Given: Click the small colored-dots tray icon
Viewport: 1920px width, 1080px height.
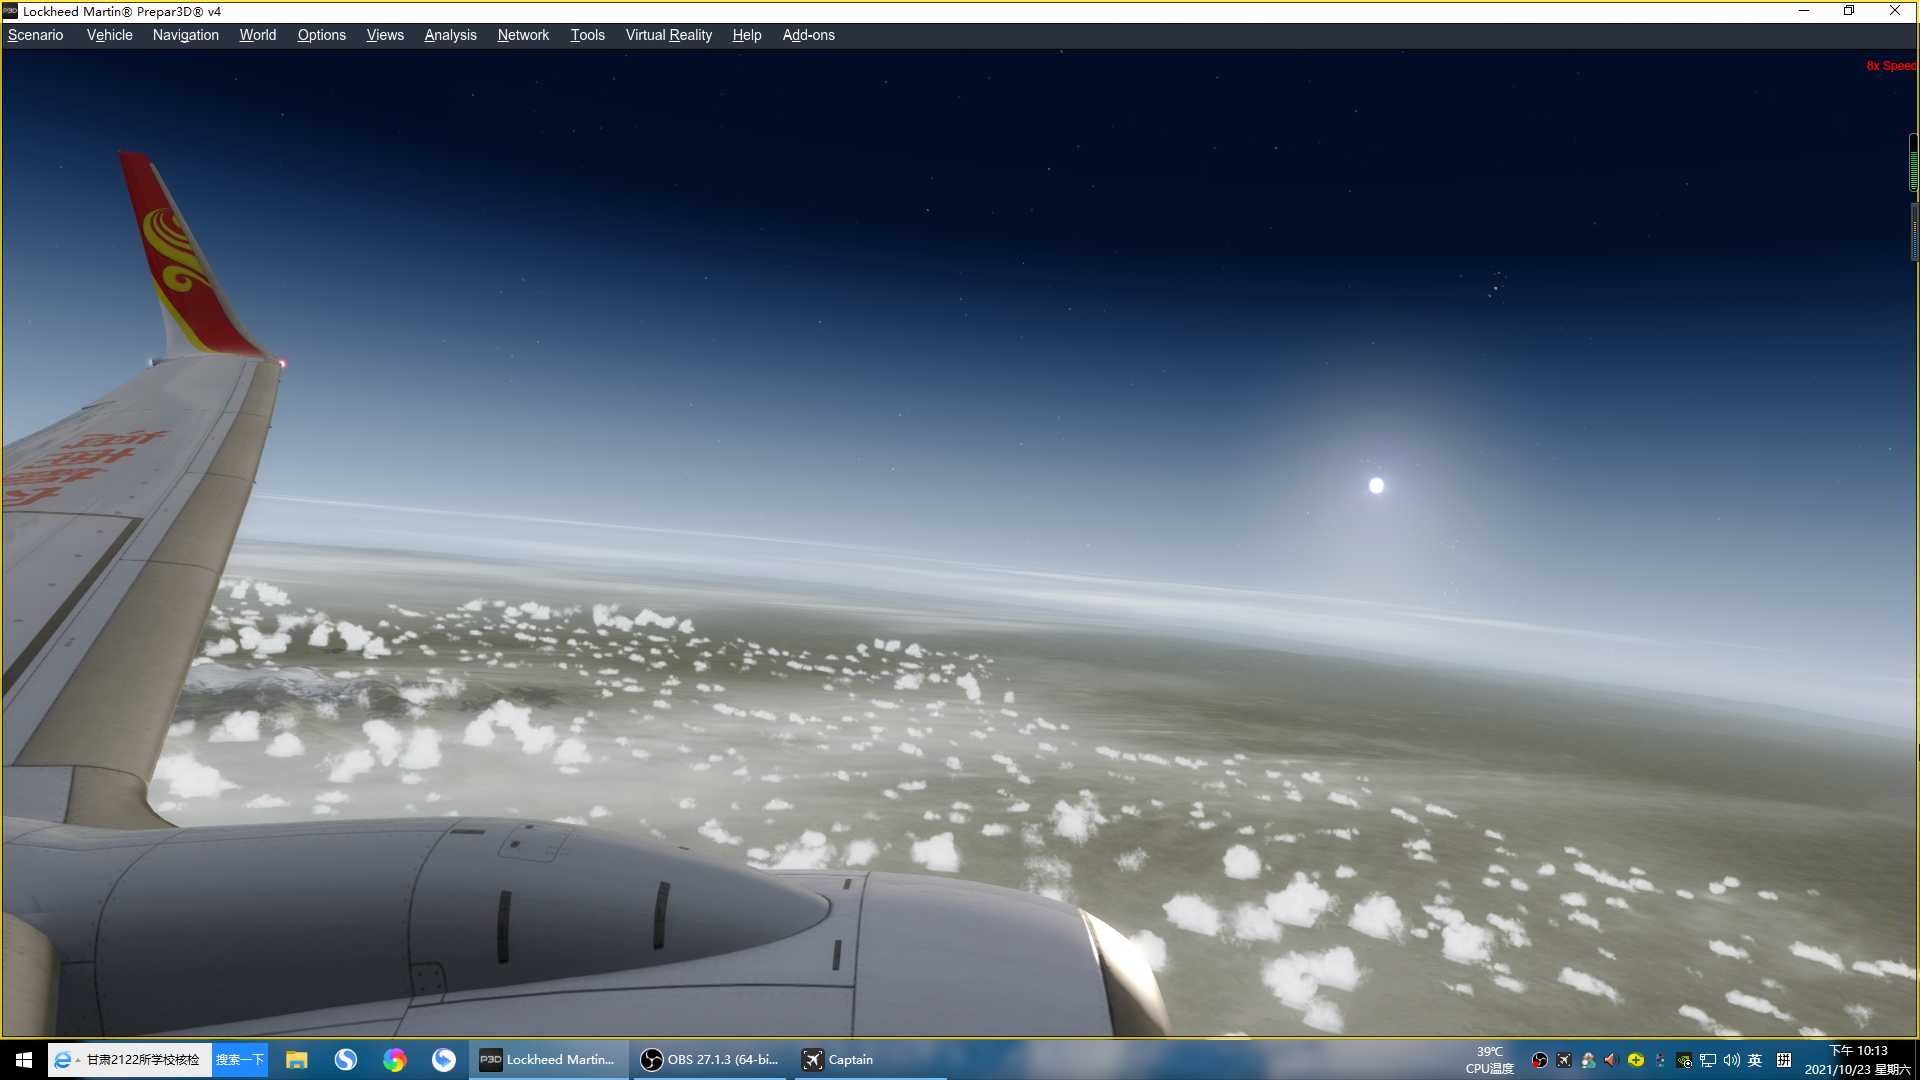Looking at the screenshot, I should 1660,1060.
